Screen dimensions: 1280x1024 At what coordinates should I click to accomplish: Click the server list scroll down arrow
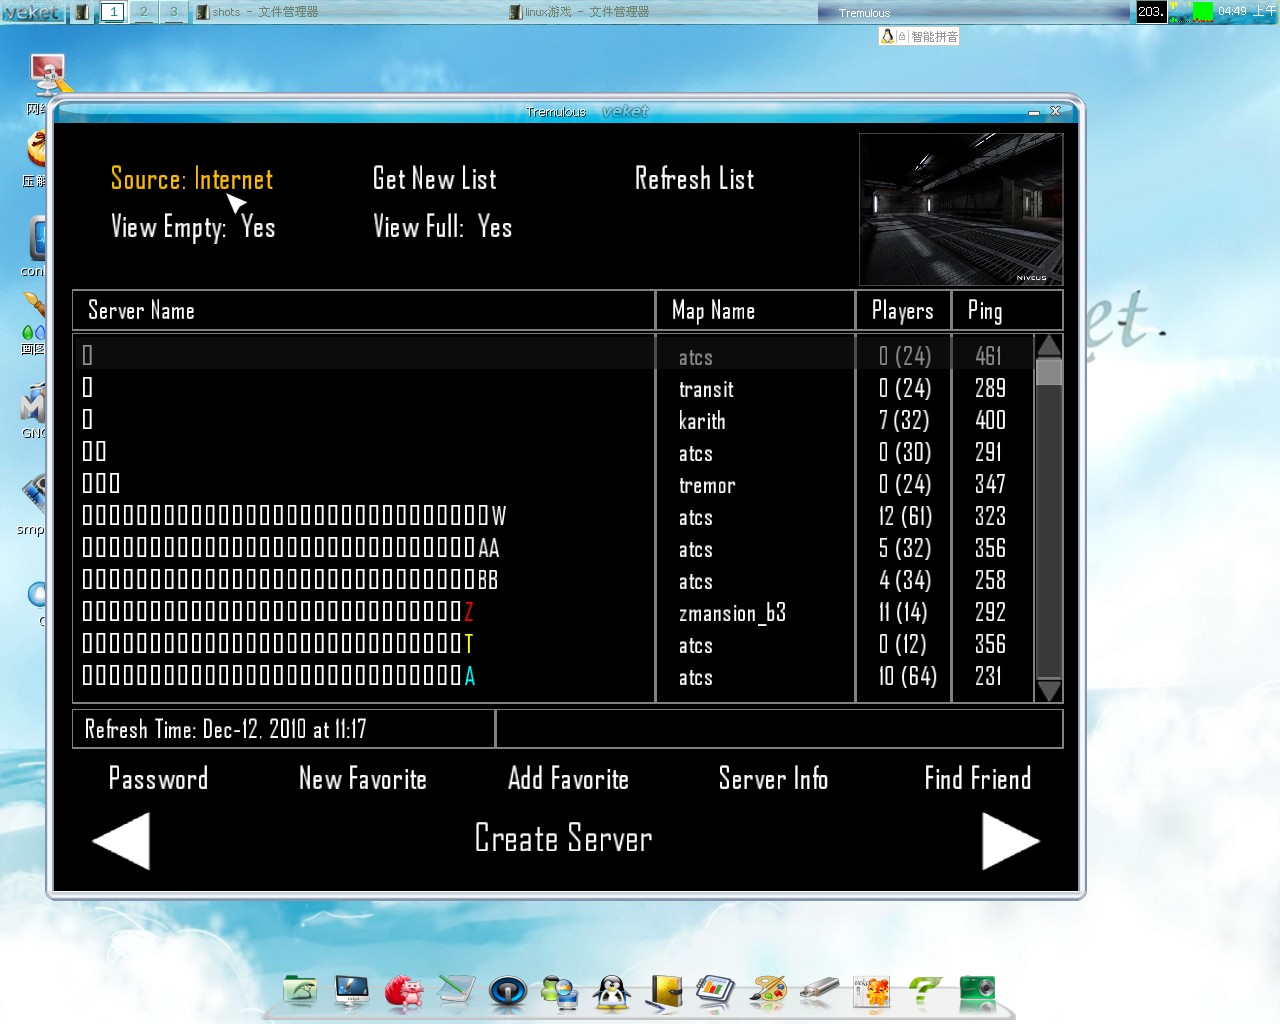point(1049,689)
